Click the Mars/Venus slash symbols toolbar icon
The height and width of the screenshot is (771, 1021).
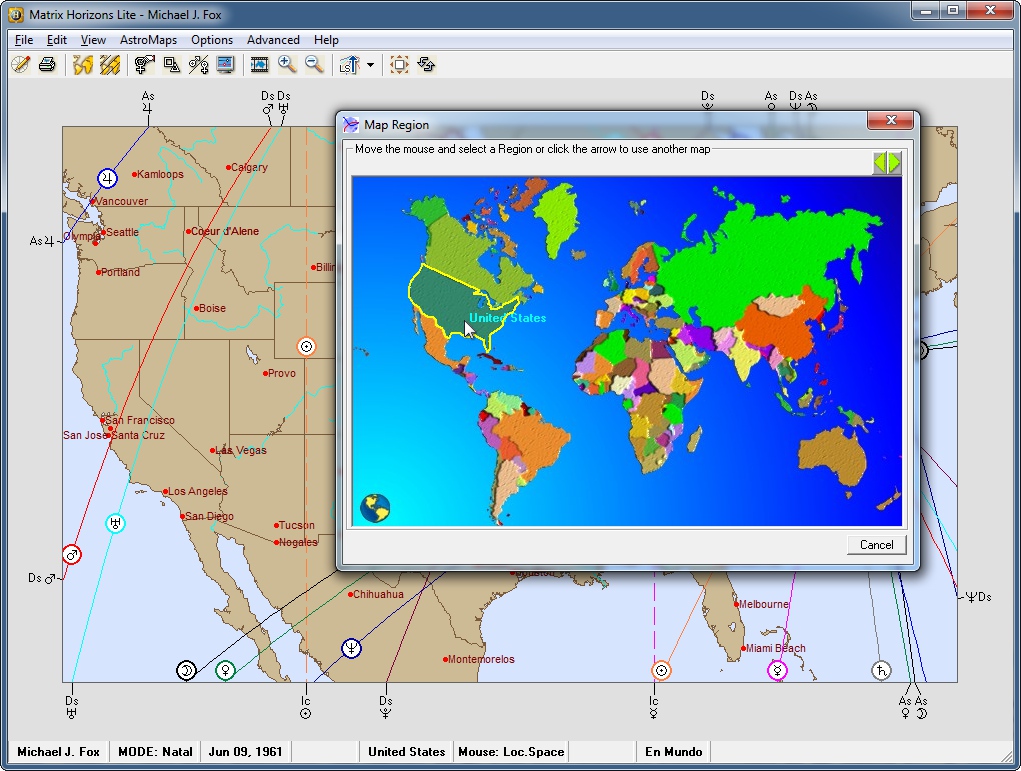[x=198, y=64]
